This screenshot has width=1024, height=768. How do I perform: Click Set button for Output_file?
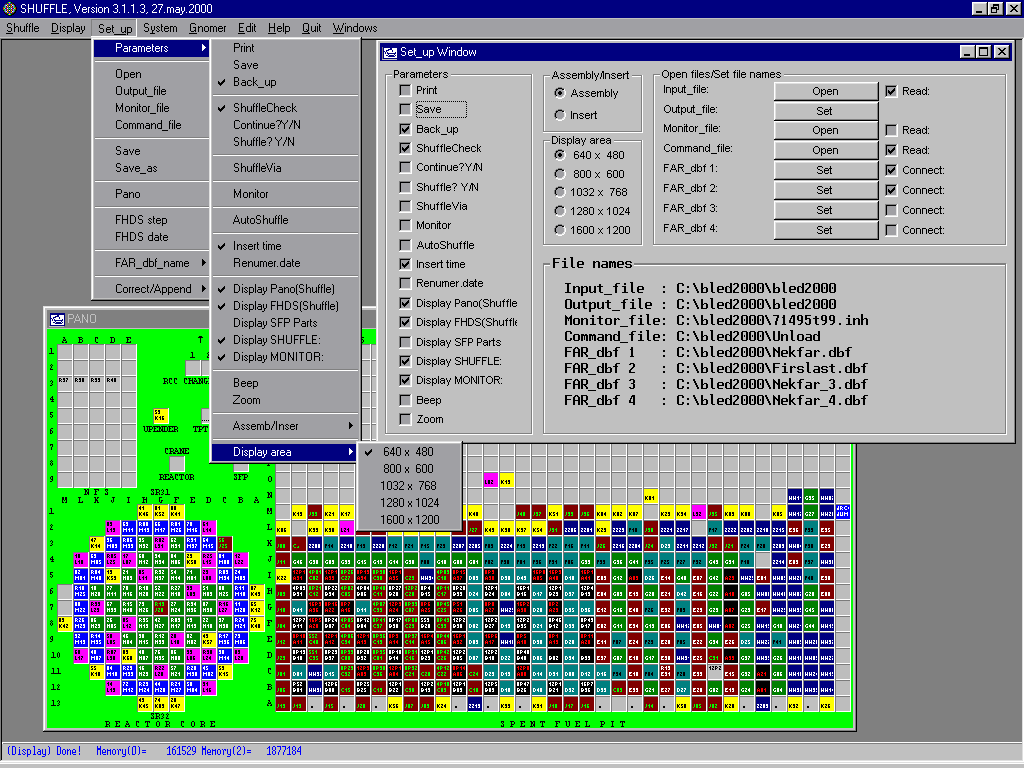tap(825, 111)
